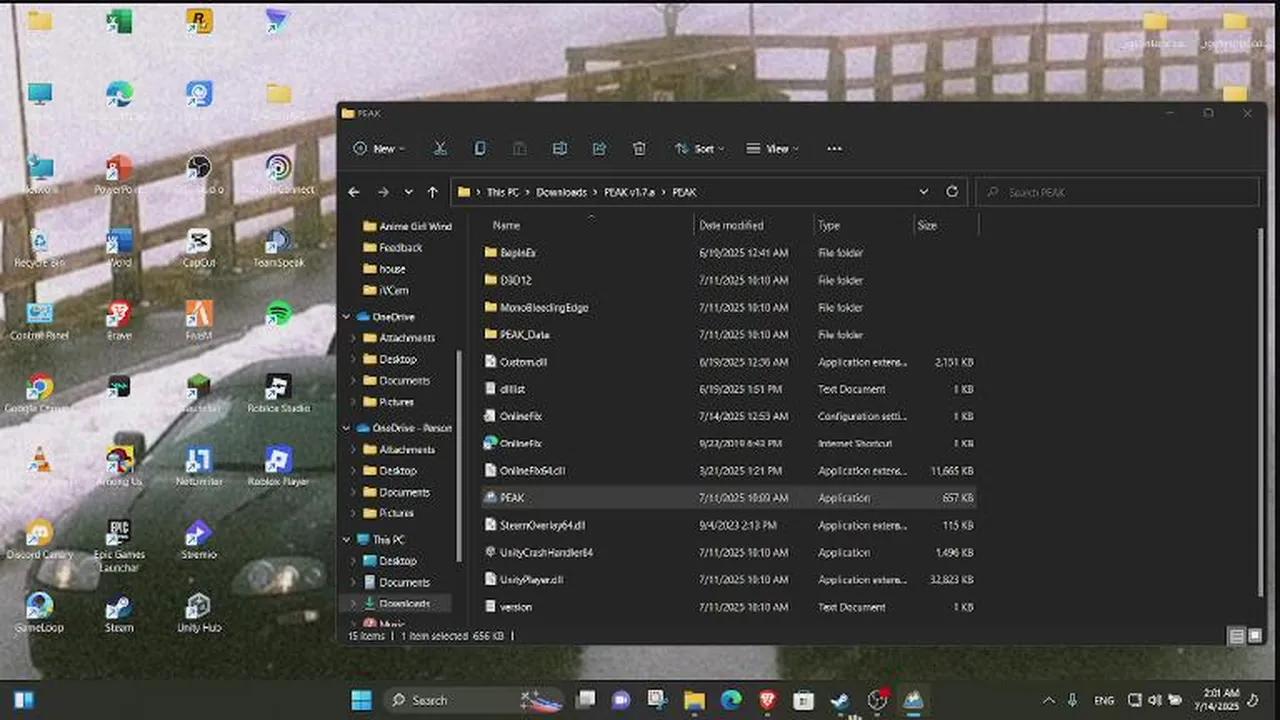
Task: Navigate up one folder level
Action: [432, 192]
